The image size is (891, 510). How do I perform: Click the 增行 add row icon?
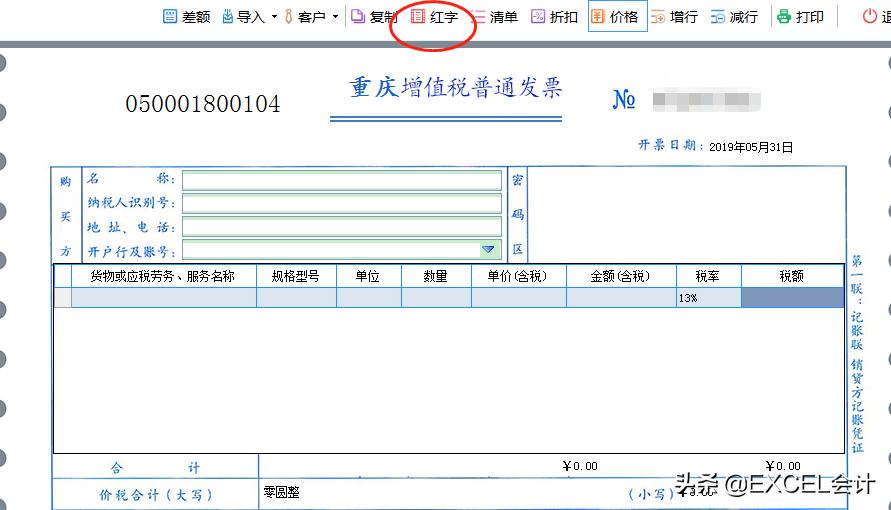pyautogui.click(x=658, y=16)
